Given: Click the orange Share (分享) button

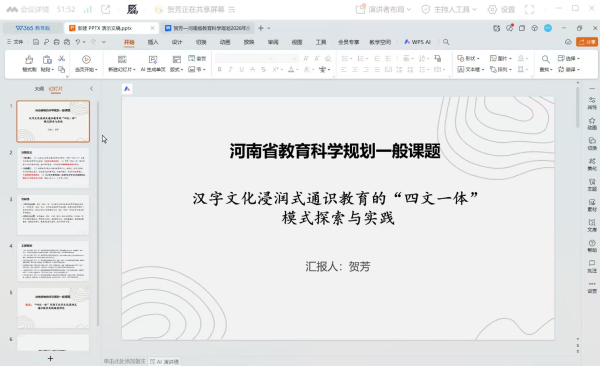Looking at the screenshot, I should click(587, 42).
